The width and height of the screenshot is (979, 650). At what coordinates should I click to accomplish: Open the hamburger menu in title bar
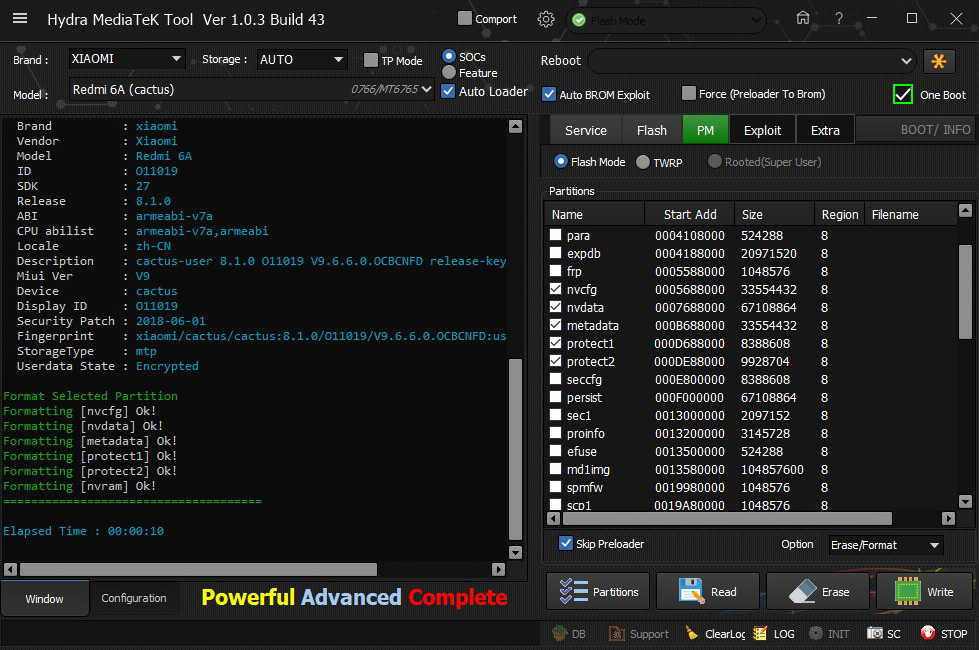coord(20,19)
